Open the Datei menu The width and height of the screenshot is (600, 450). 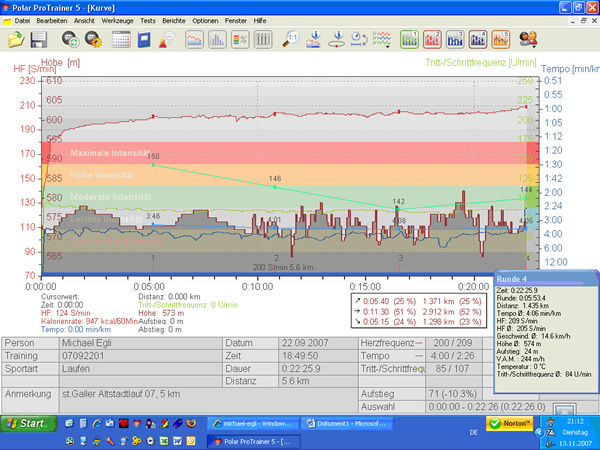pos(22,21)
